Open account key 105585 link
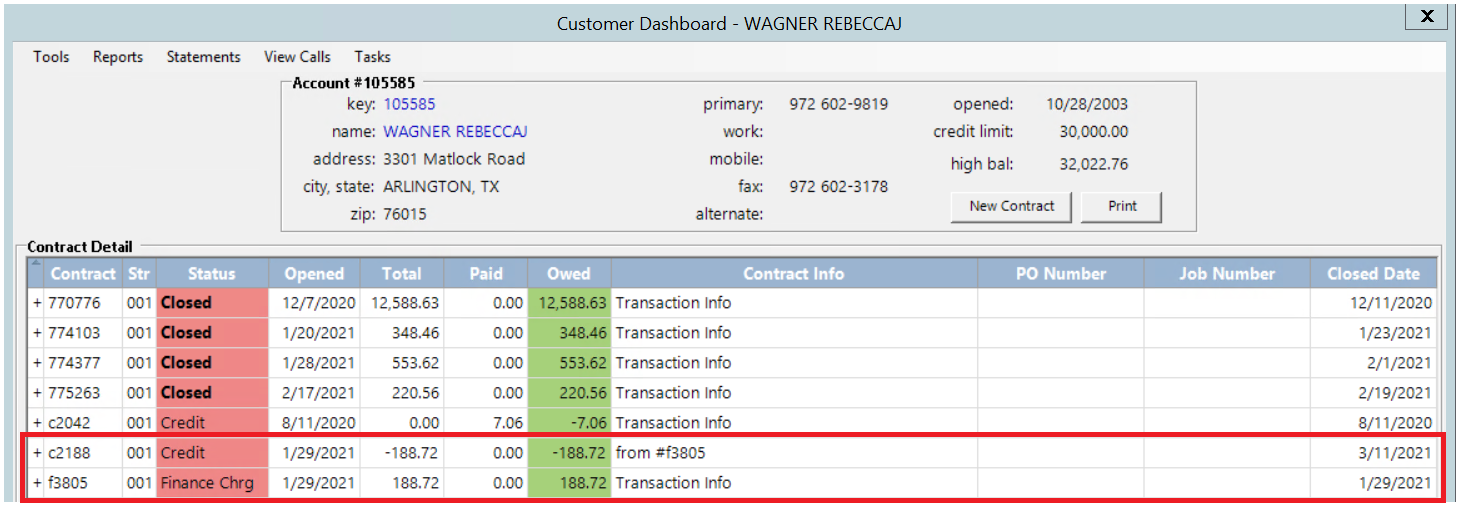 (x=410, y=104)
